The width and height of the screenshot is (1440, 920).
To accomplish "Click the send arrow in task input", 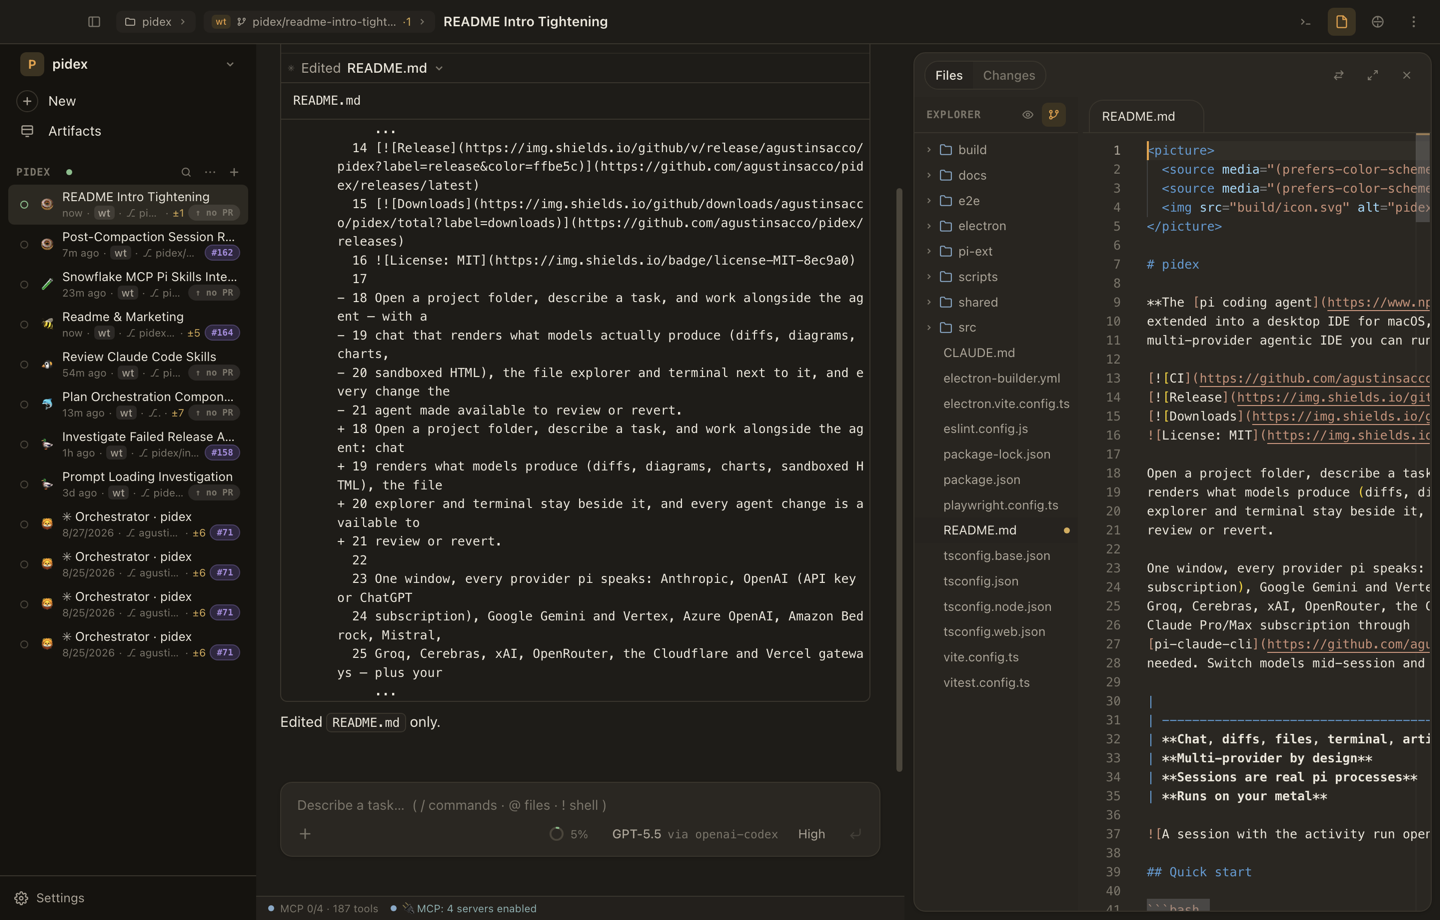I will point(855,834).
